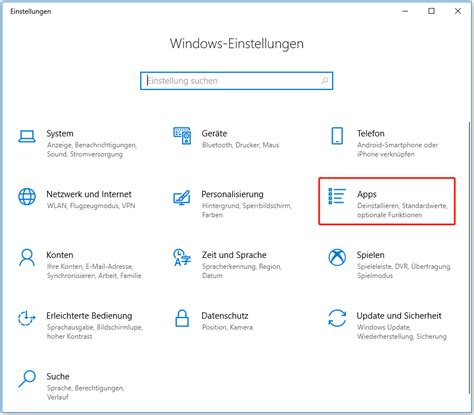Open the Update und Sicherheit label

399,316
